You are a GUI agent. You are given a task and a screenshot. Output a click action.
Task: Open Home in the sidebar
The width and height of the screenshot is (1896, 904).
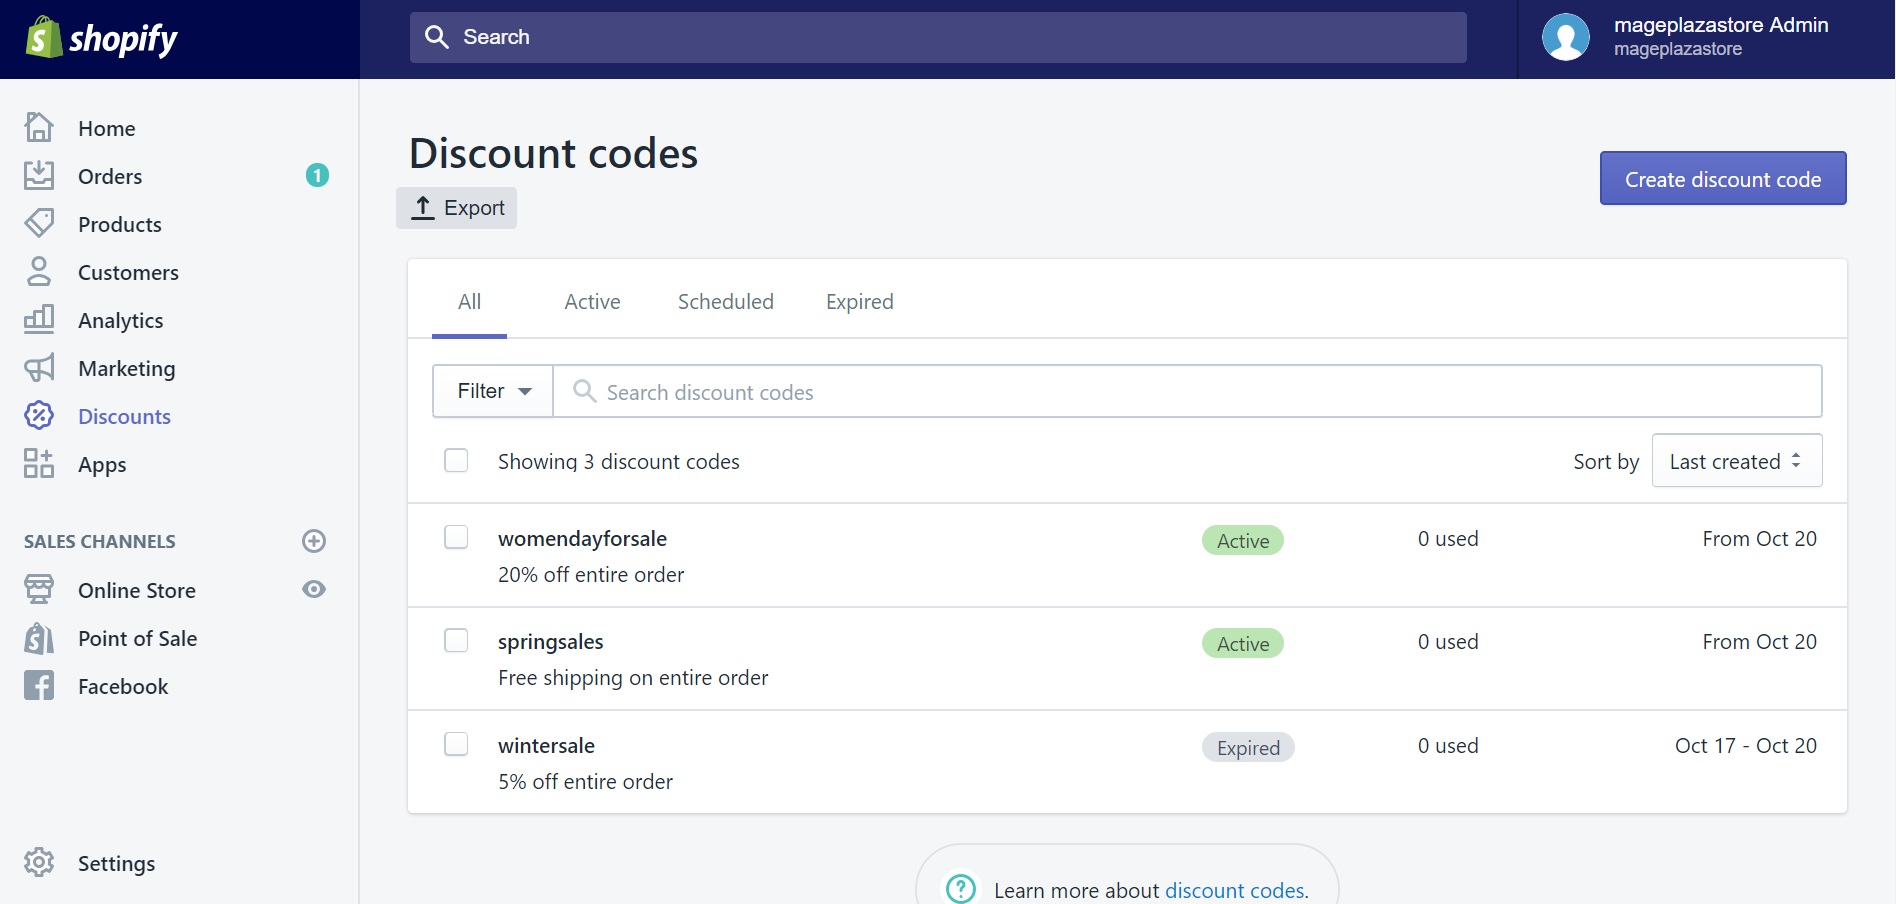point(107,128)
